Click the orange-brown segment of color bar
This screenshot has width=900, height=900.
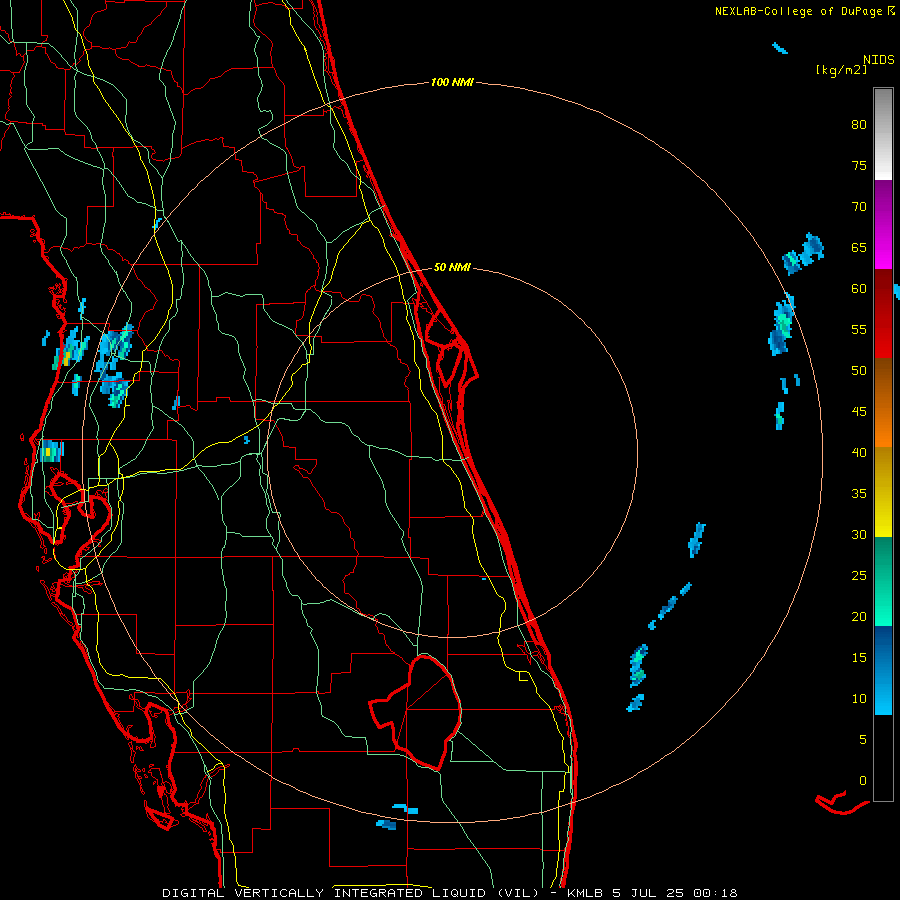click(883, 402)
